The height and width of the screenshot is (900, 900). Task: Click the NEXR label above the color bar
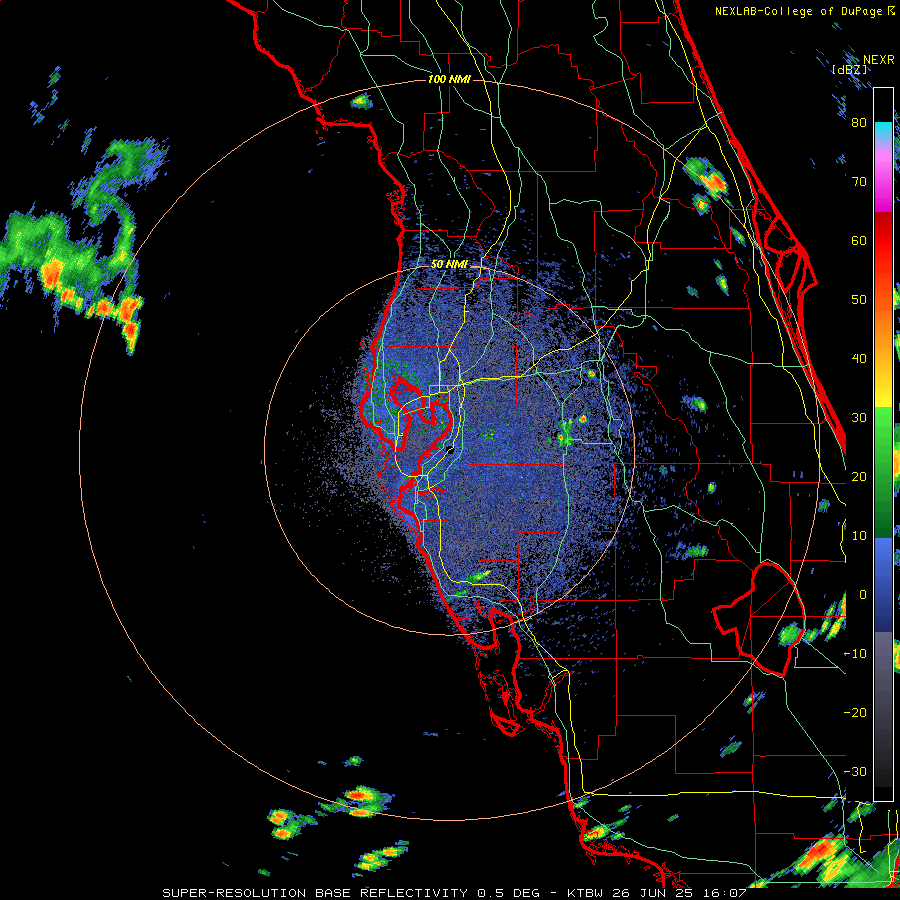click(878, 60)
